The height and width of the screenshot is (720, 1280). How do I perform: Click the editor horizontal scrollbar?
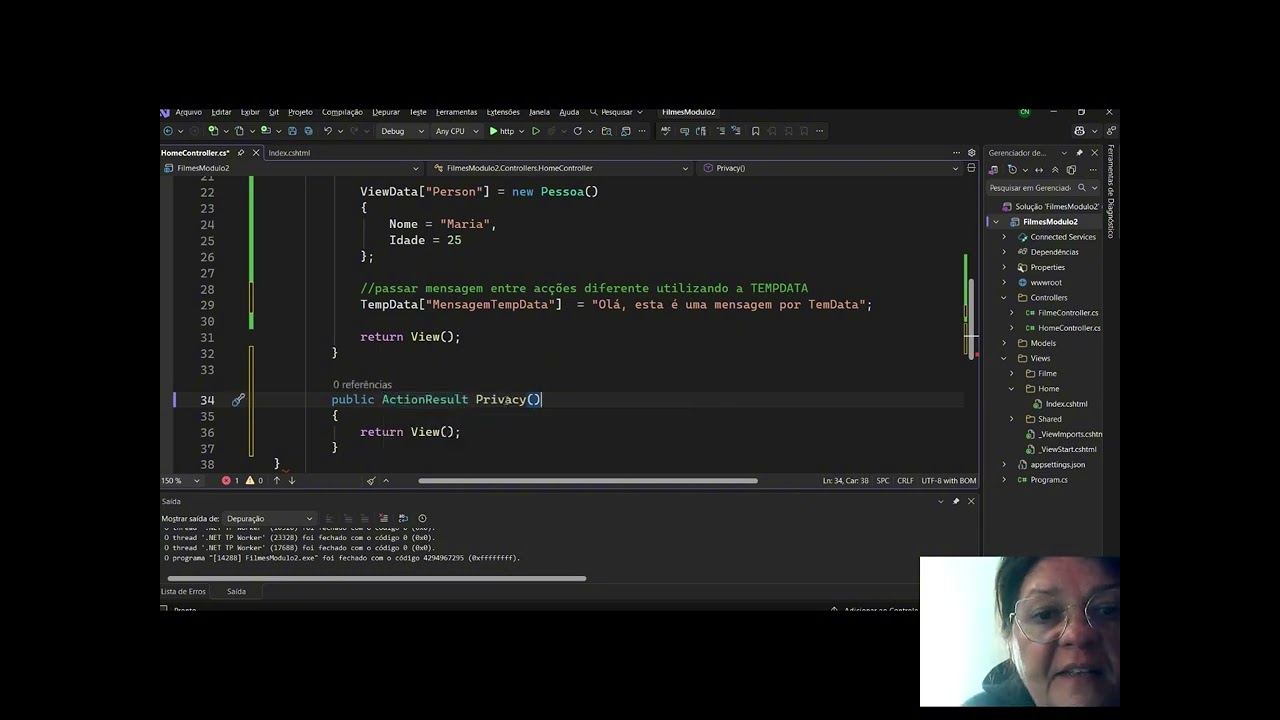coord(588,481)
